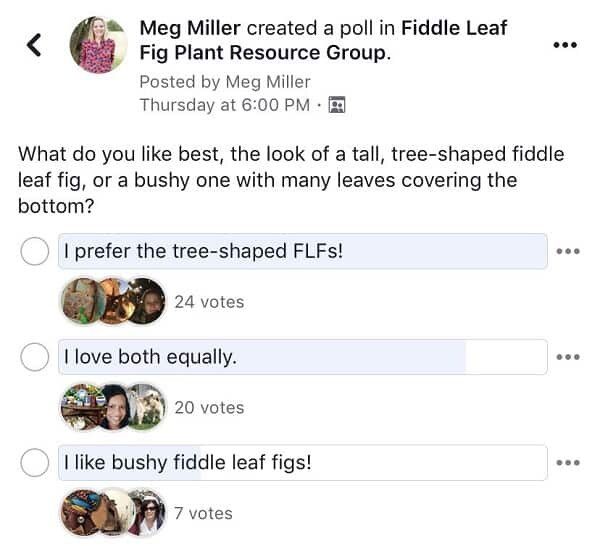View the 7 votes list

click(x=203, y=513)
